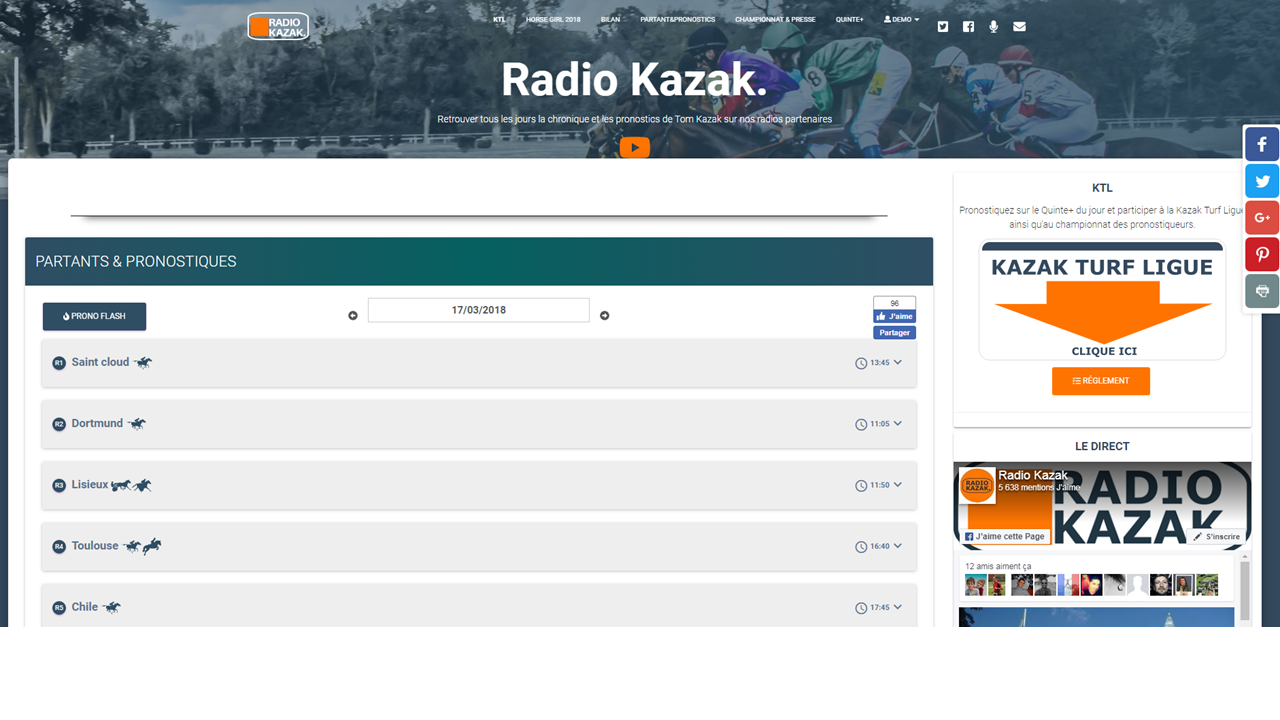Click the Kazak Turf Ligue banner
Screen dimensions: 1280x720
(x=1102, y=301)
